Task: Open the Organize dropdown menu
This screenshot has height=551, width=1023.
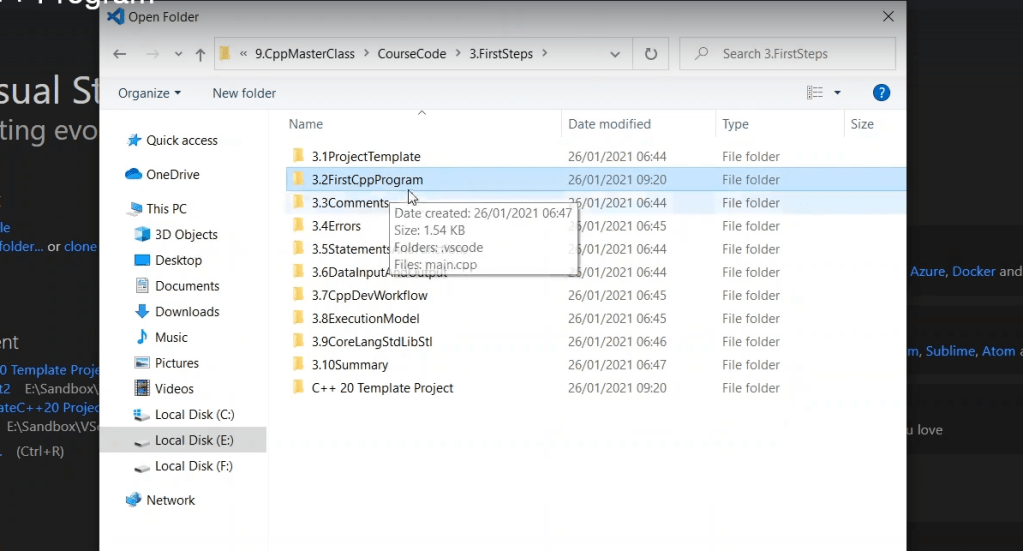Action: pyautogui.click(x=149, y=93)
